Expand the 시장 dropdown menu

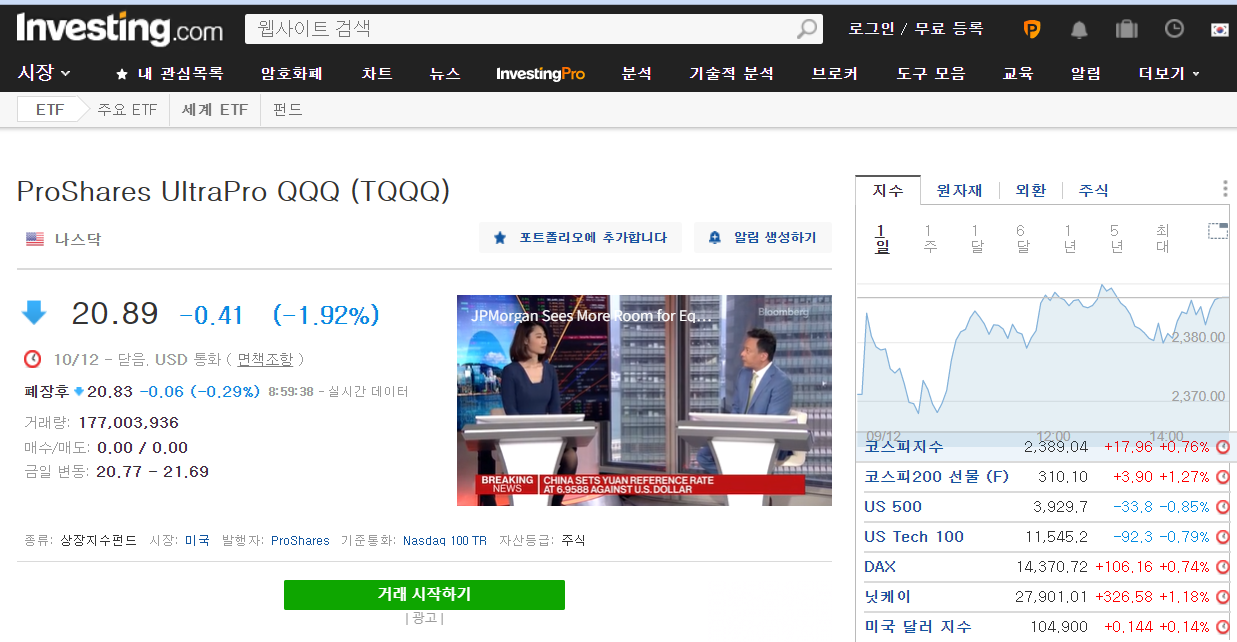tap(44, 73)
